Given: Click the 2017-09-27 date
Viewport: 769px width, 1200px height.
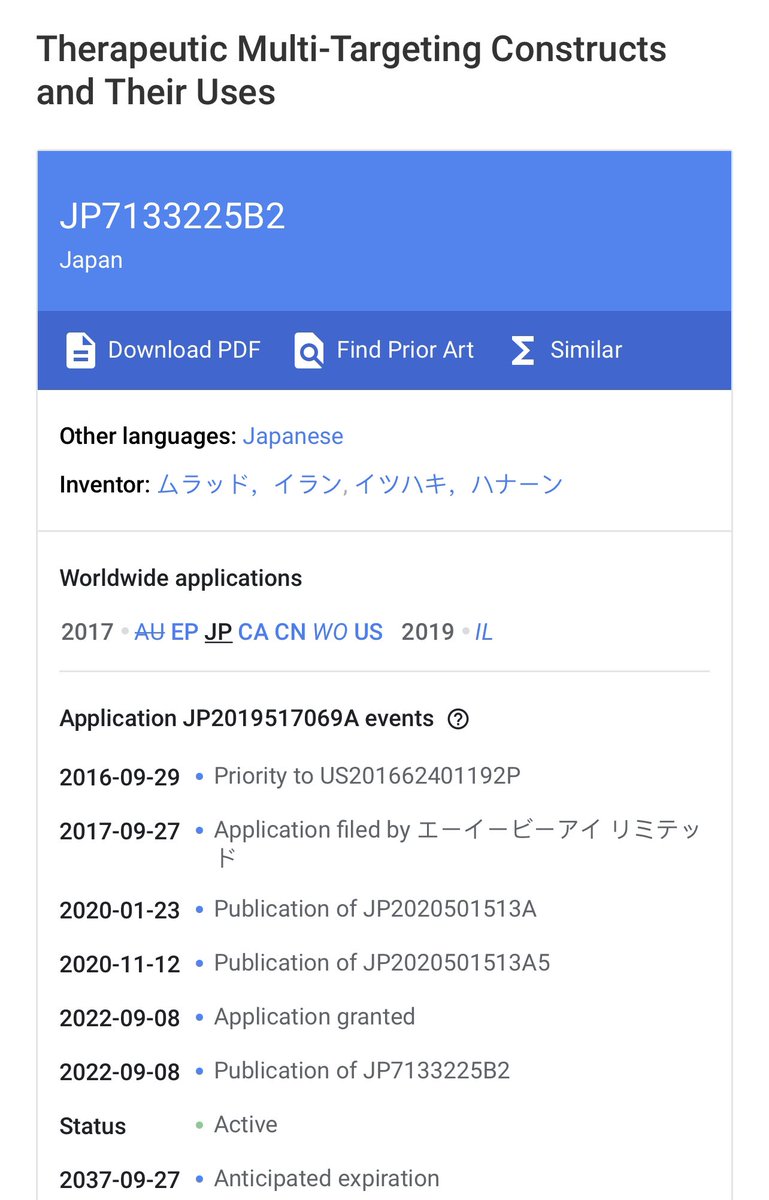Looking at the screenshot, I should click(120, 831).
